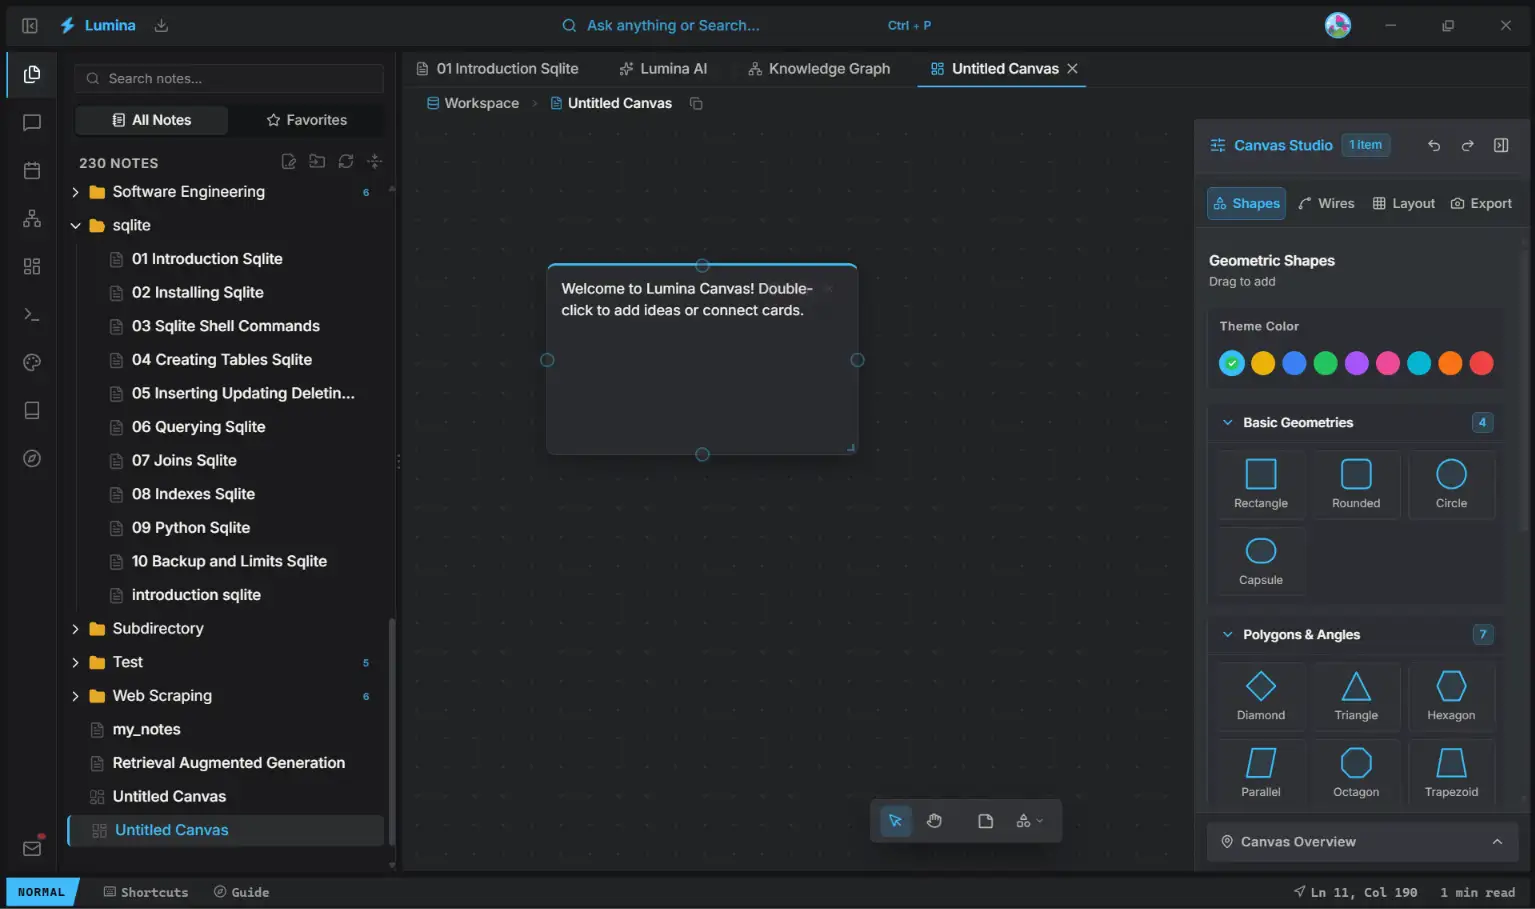Select the Rounded shape
Viewport: 1535px width, 909px height.
(x=1355, y=484)
